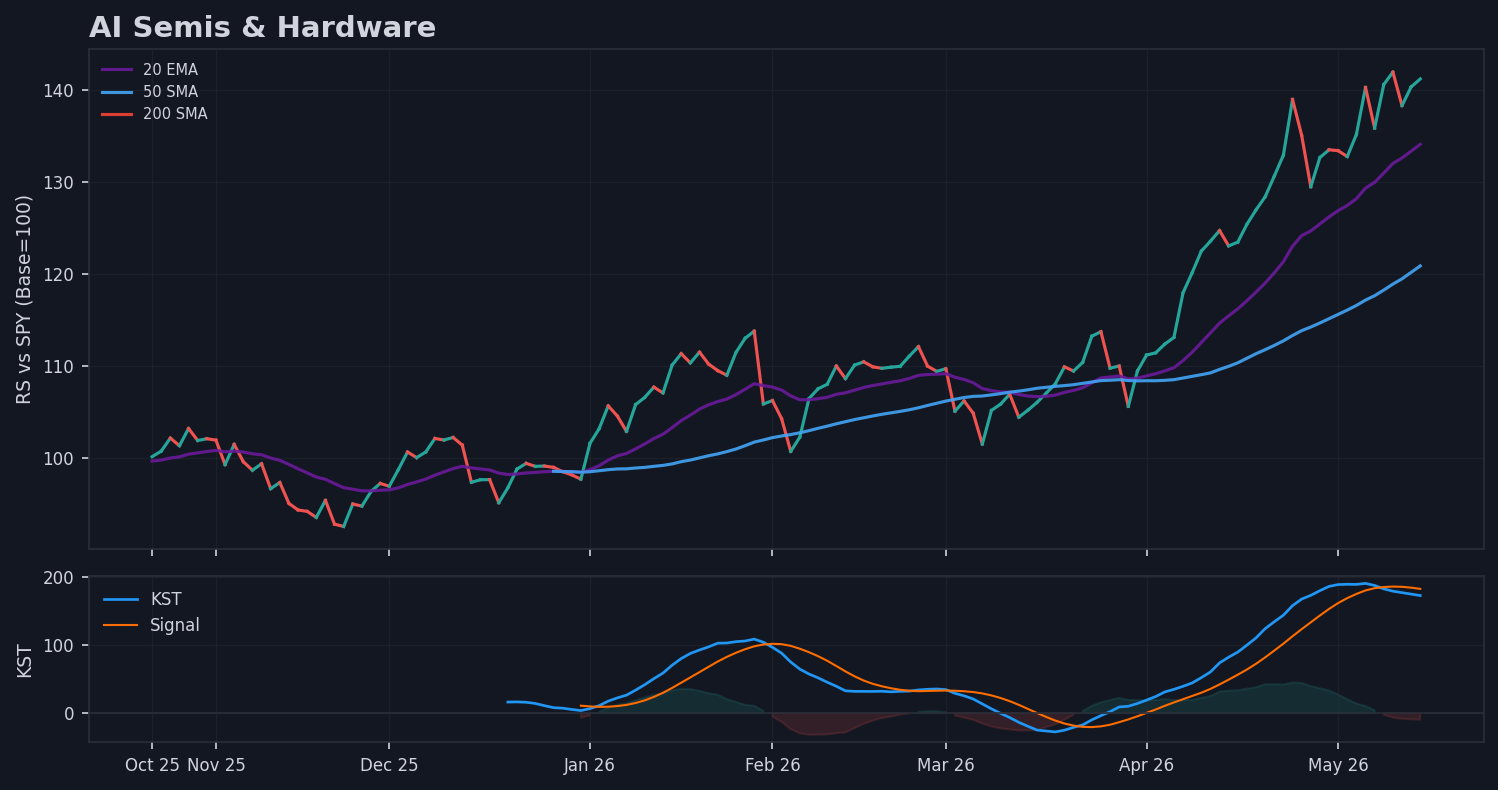Click the "Mar 26" date label
Screen dimensions: 1498x790
(946, 766)
